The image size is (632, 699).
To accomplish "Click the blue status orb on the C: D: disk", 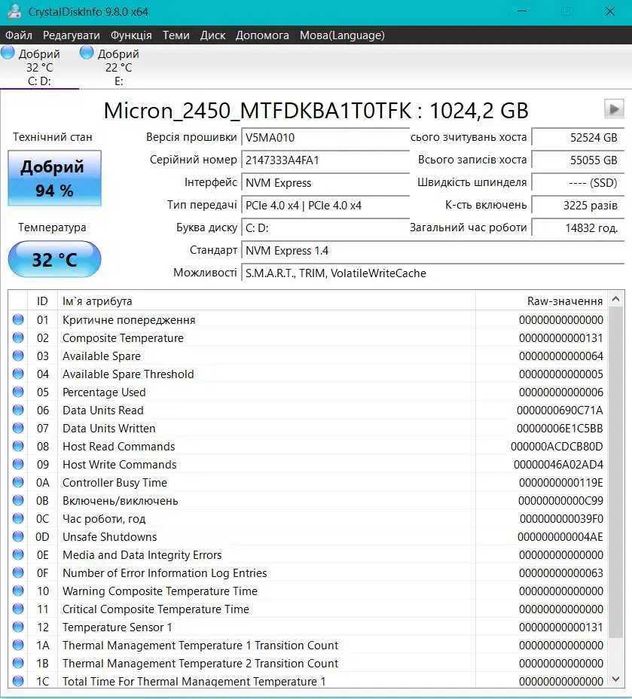I will point(8,53).
